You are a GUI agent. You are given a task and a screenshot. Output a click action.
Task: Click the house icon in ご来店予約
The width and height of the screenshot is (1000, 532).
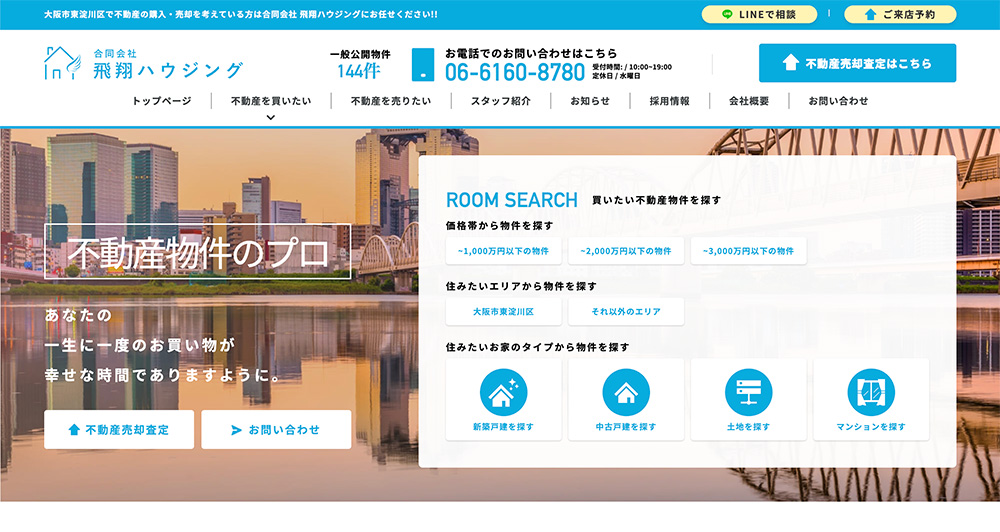(x=869, y=15)
